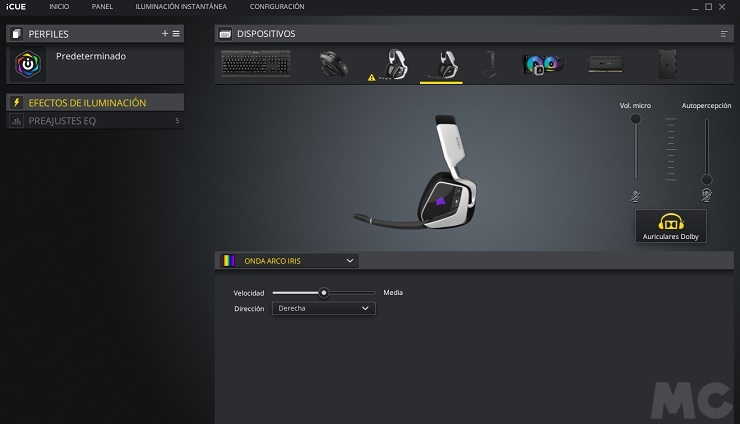Viewport: 740px width, 424px height.
Task: Open the profiles list menu icon
Action: tap(176, 34)
